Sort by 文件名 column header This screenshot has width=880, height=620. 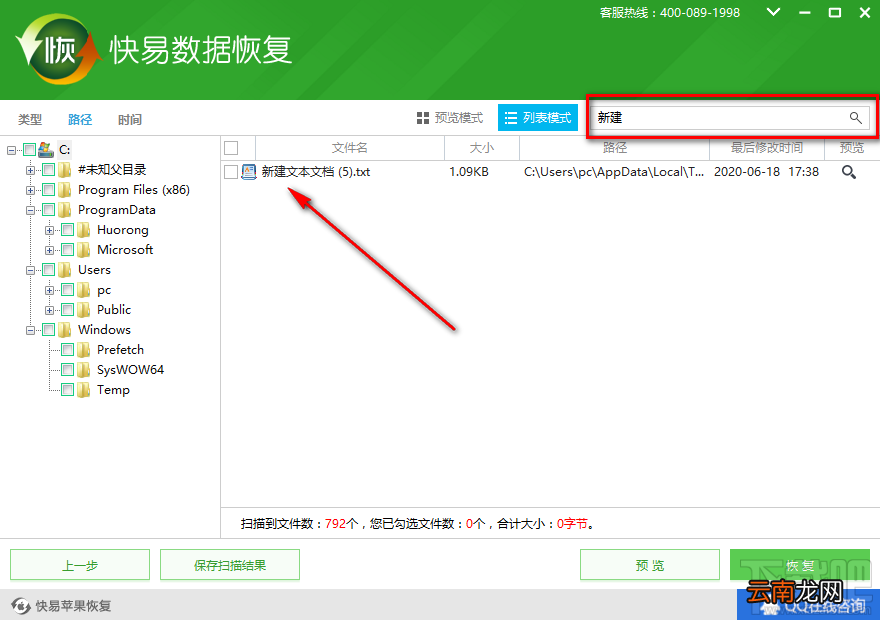pos(350,148)
